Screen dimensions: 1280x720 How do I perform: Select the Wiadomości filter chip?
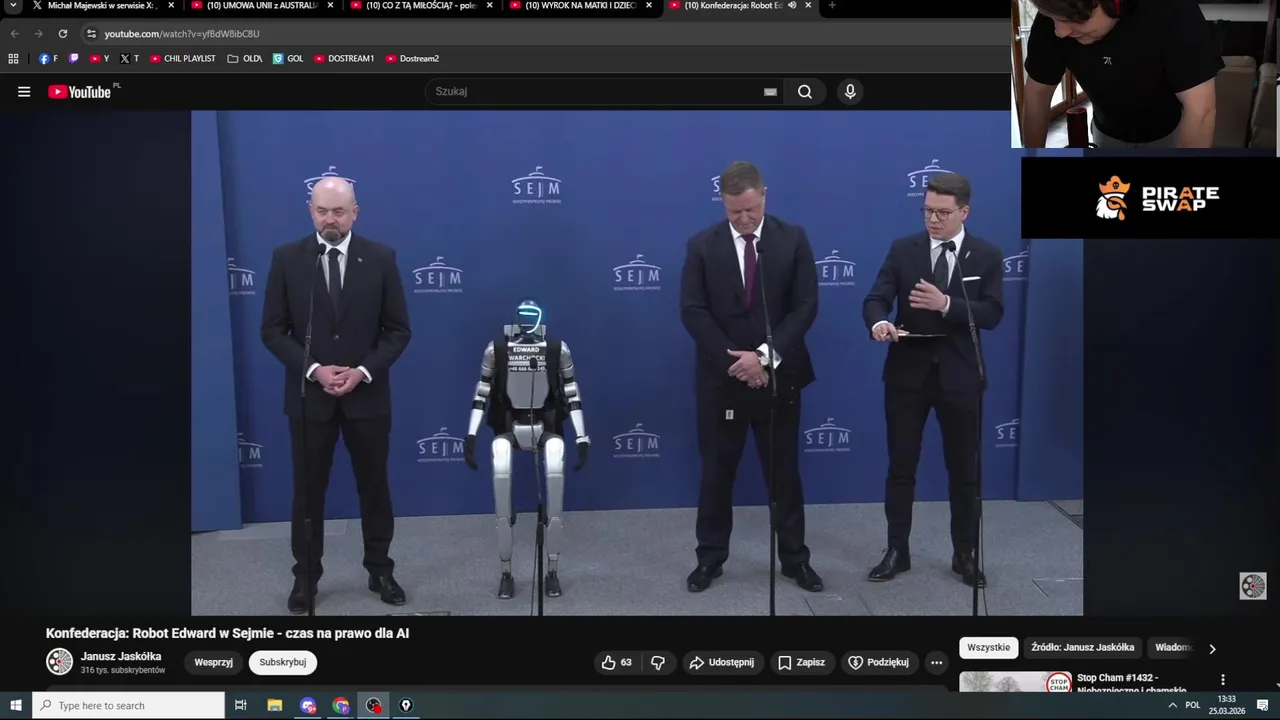point(1174,648)
